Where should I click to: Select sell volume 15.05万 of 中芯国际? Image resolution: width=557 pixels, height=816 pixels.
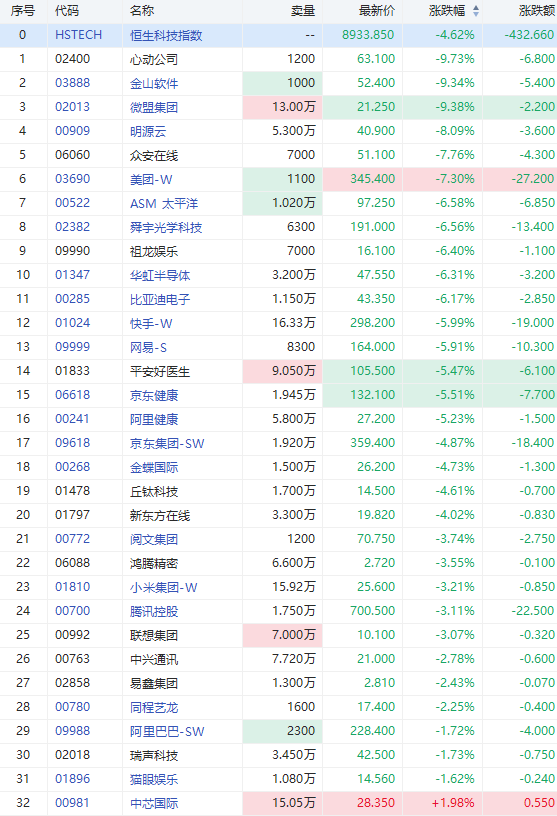point(294,803)
